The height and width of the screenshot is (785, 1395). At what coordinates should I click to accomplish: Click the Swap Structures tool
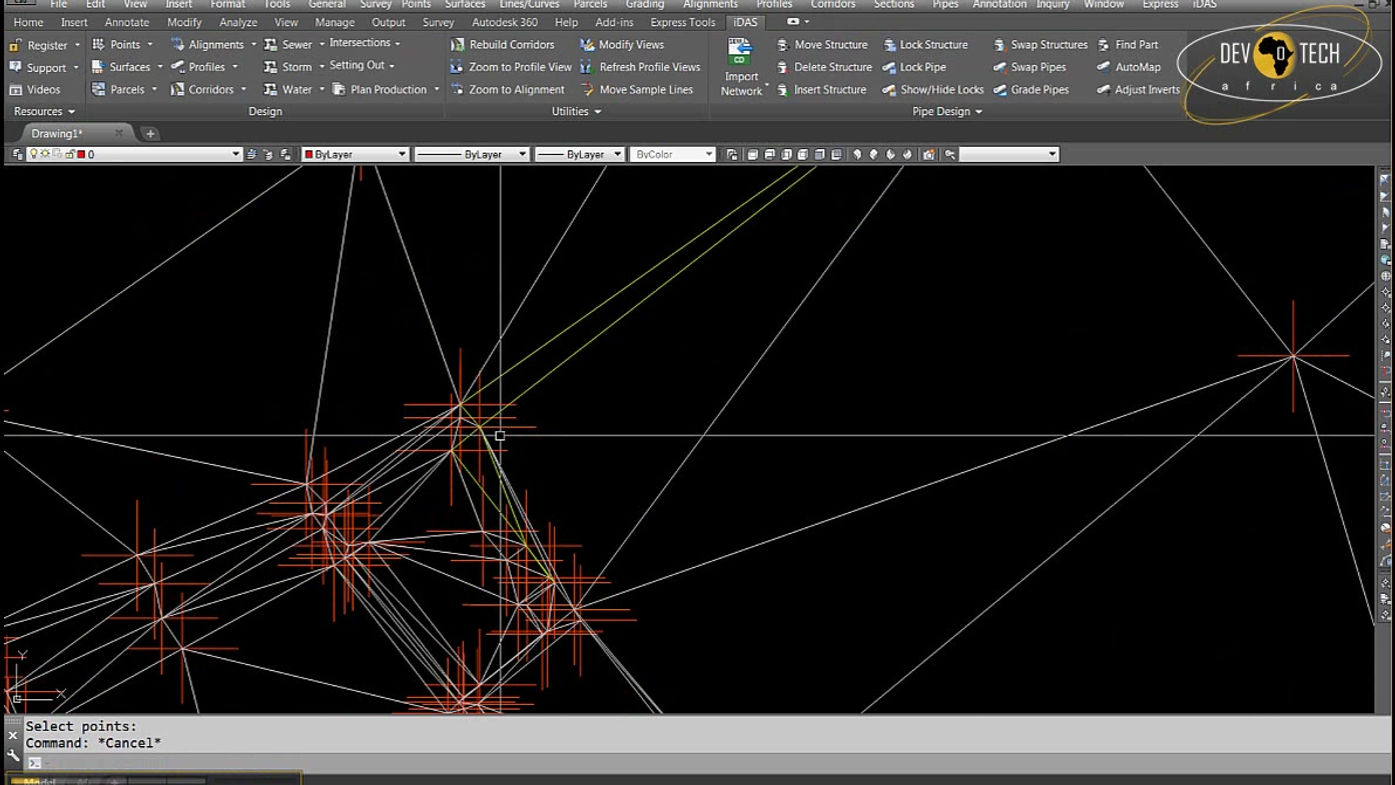(x=1039, y=45)
